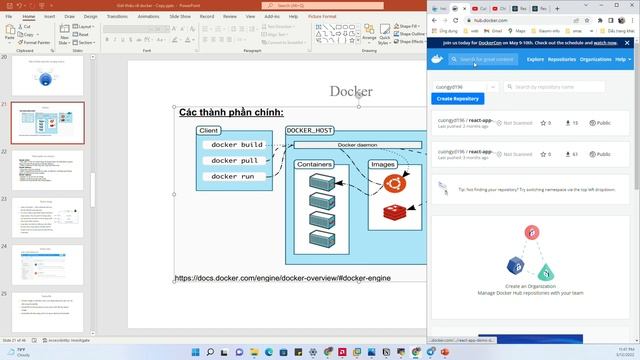Open the first cuongyd196/react-app repository

click(465, 120)
